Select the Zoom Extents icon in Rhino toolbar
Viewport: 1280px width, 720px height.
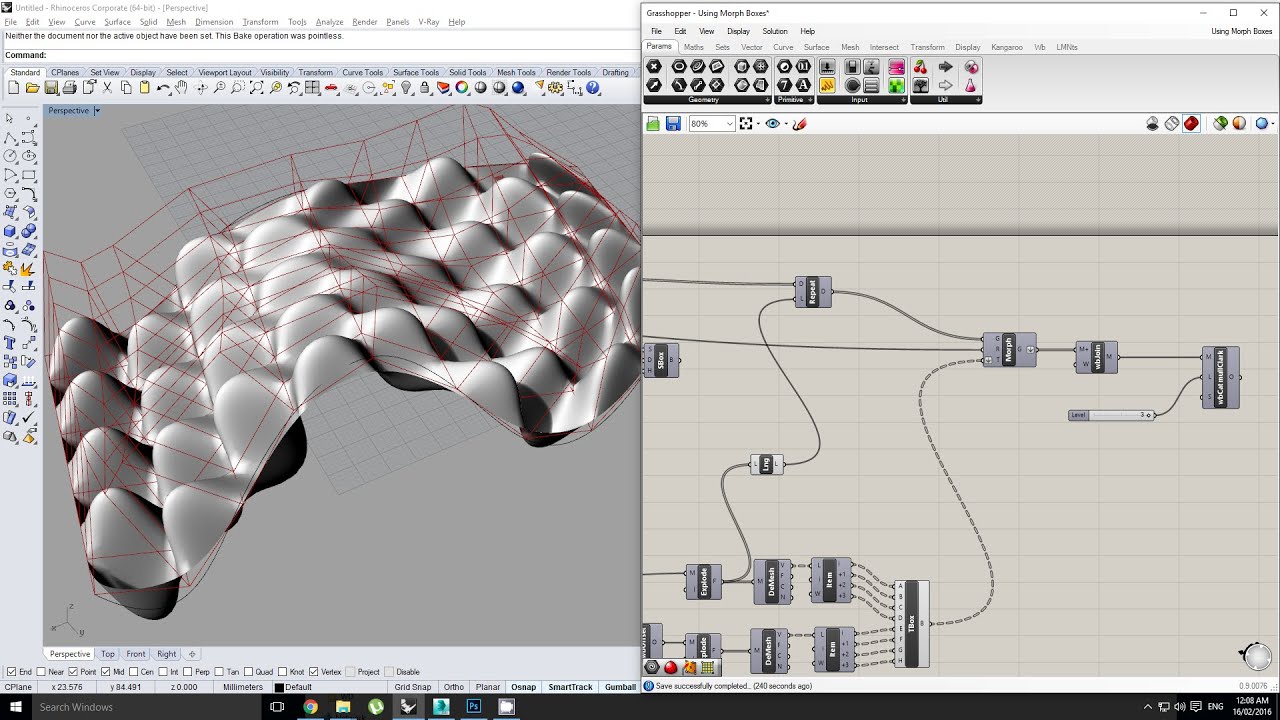click(257, 88)
